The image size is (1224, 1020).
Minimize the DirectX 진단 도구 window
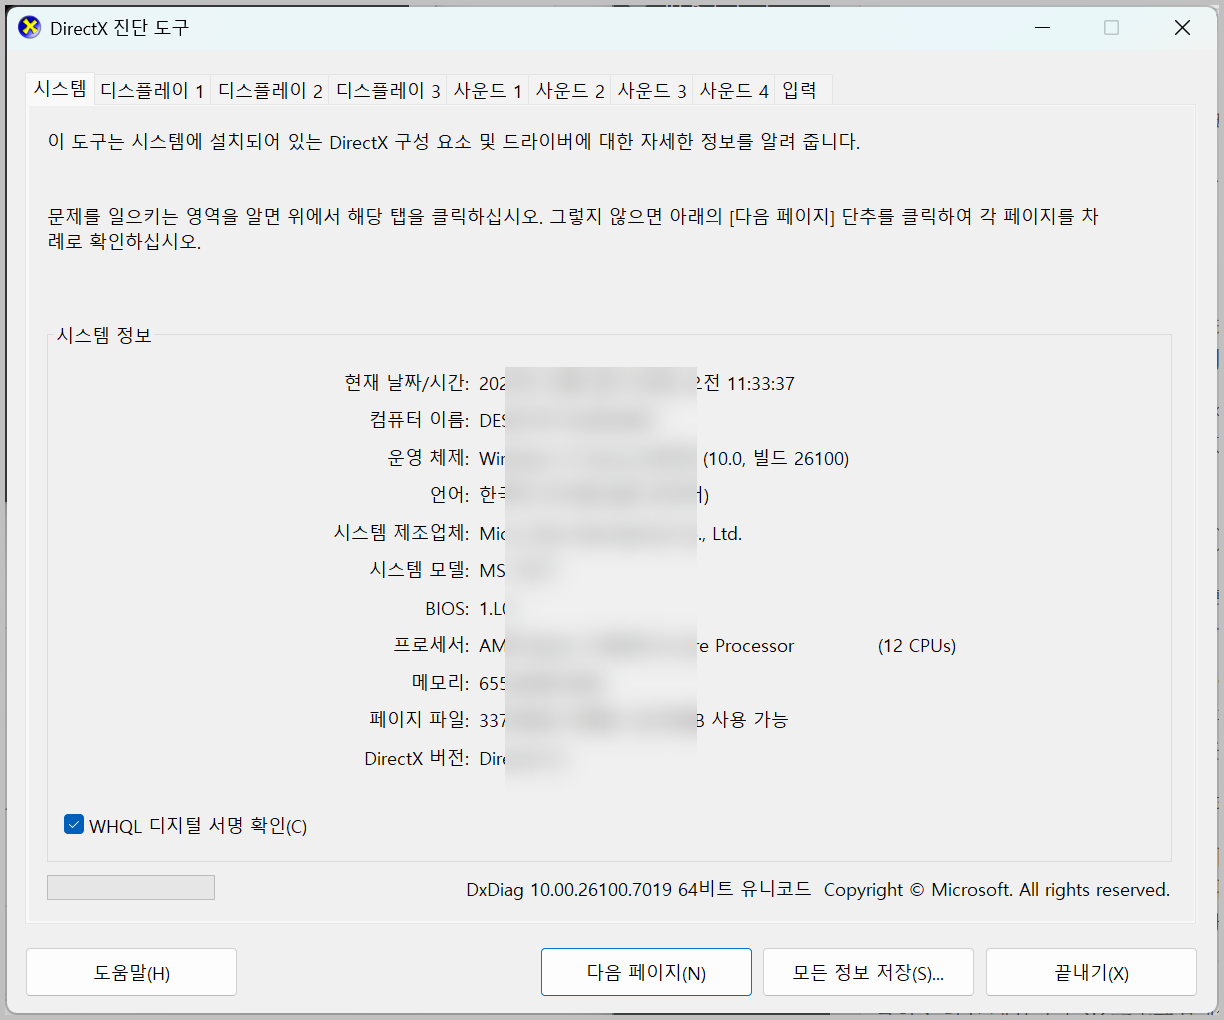(x=1043, y=28)
